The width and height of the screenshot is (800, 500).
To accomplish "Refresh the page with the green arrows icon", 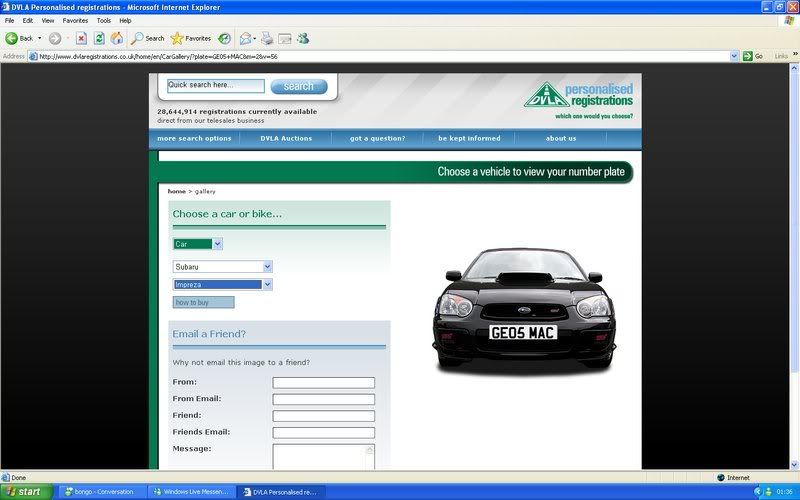I will [x=99, y=38].
